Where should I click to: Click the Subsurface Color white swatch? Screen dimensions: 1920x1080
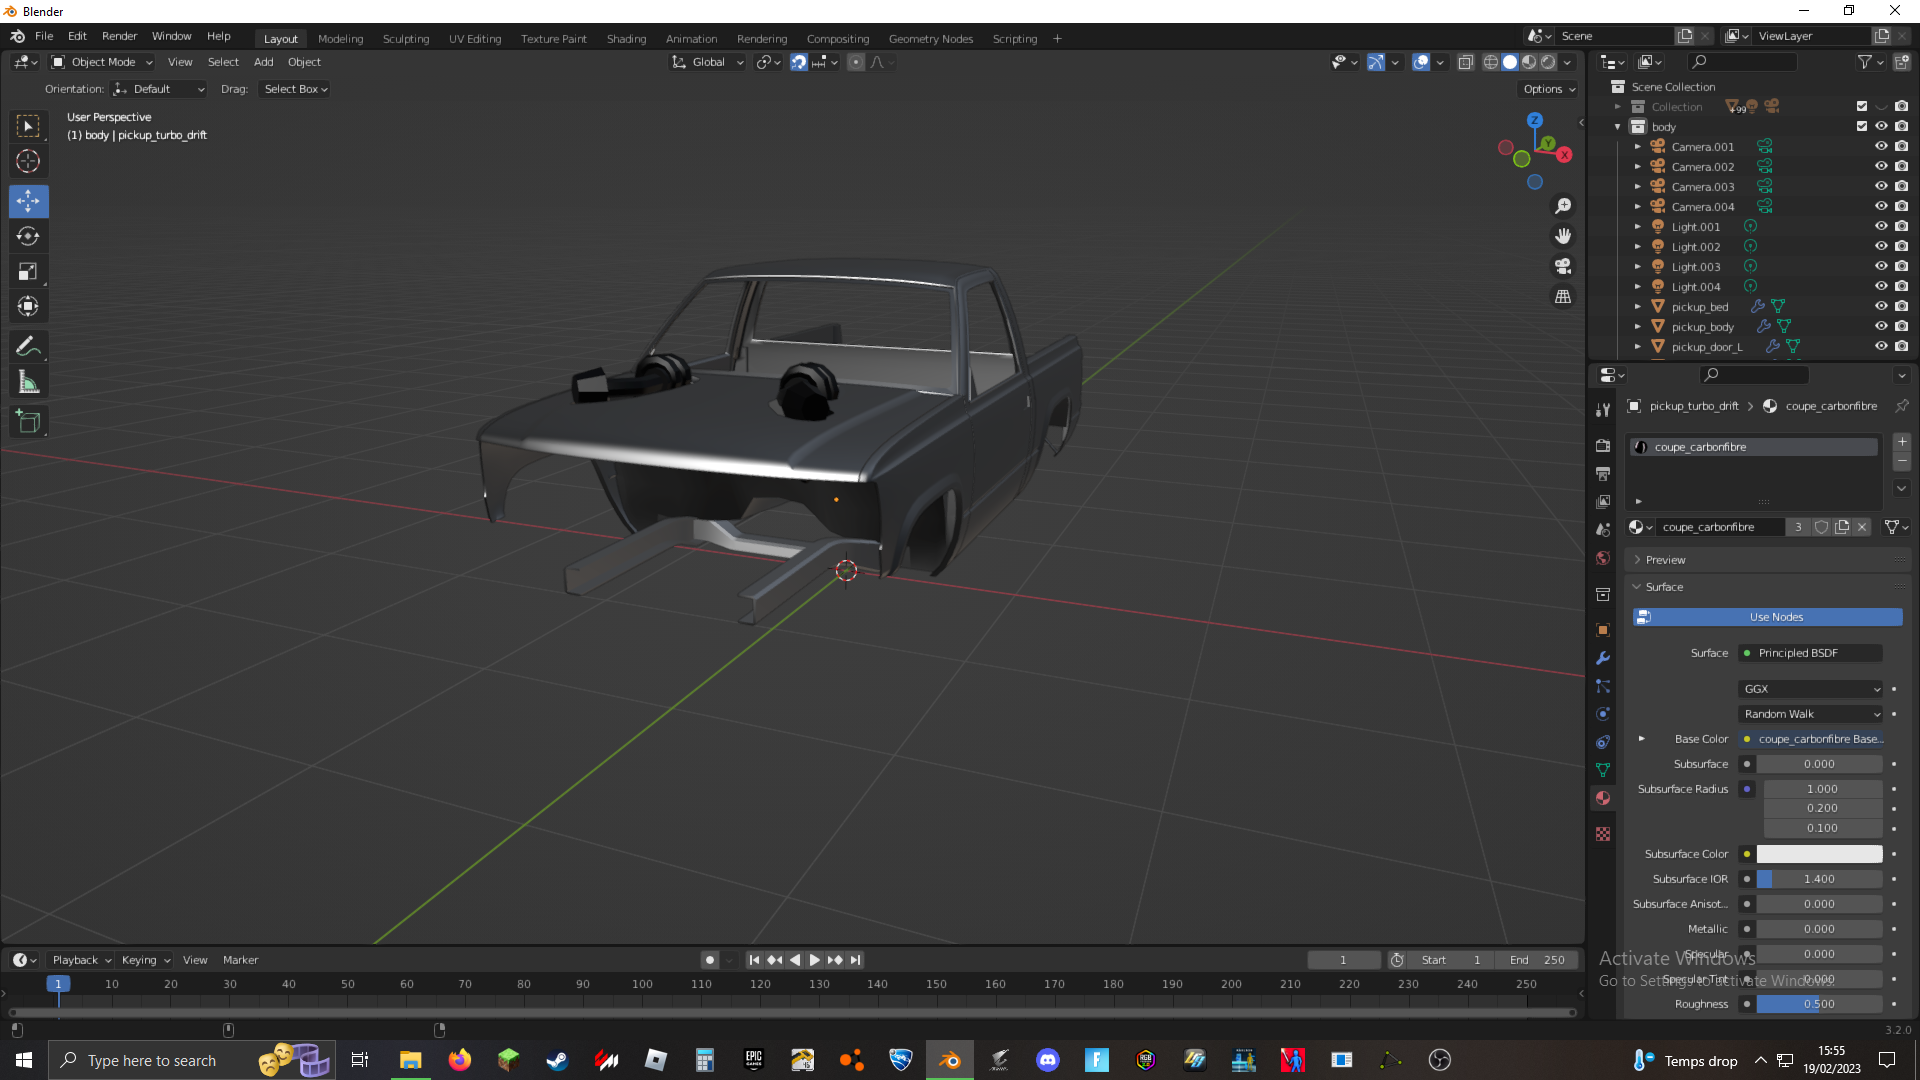coord(1819,854)
